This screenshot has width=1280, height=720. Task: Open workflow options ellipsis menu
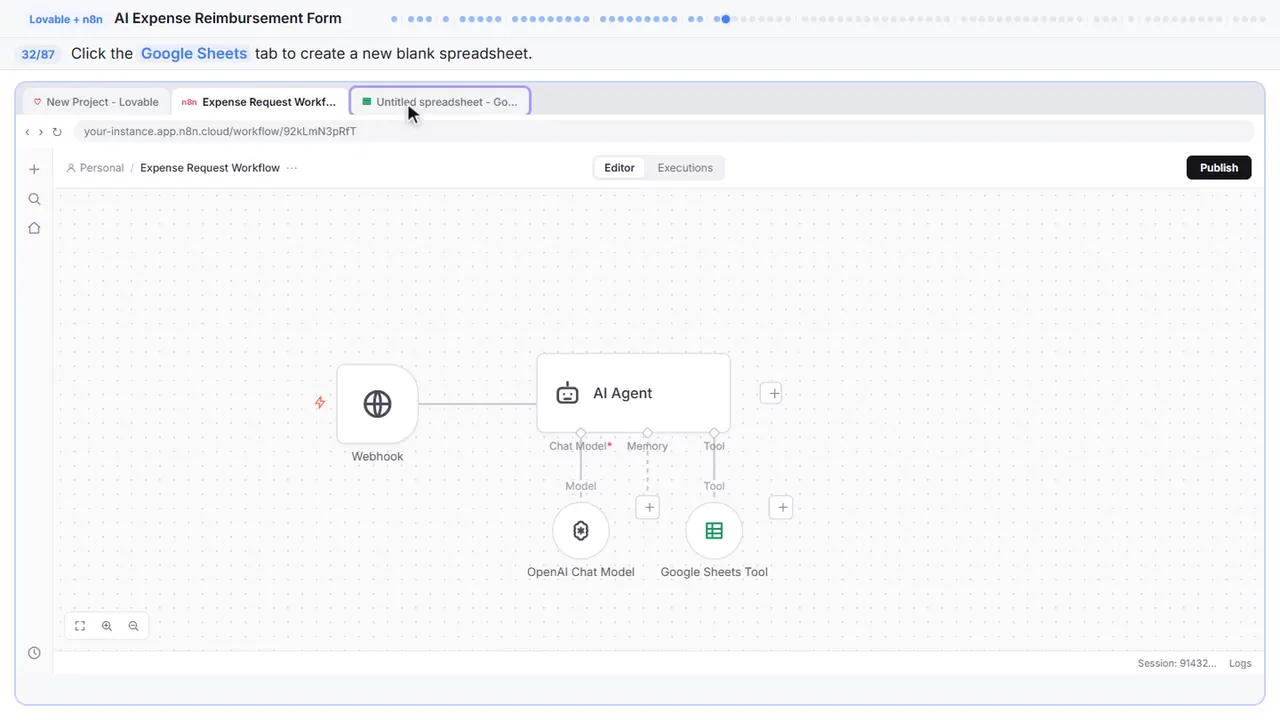tap(292, 168)
